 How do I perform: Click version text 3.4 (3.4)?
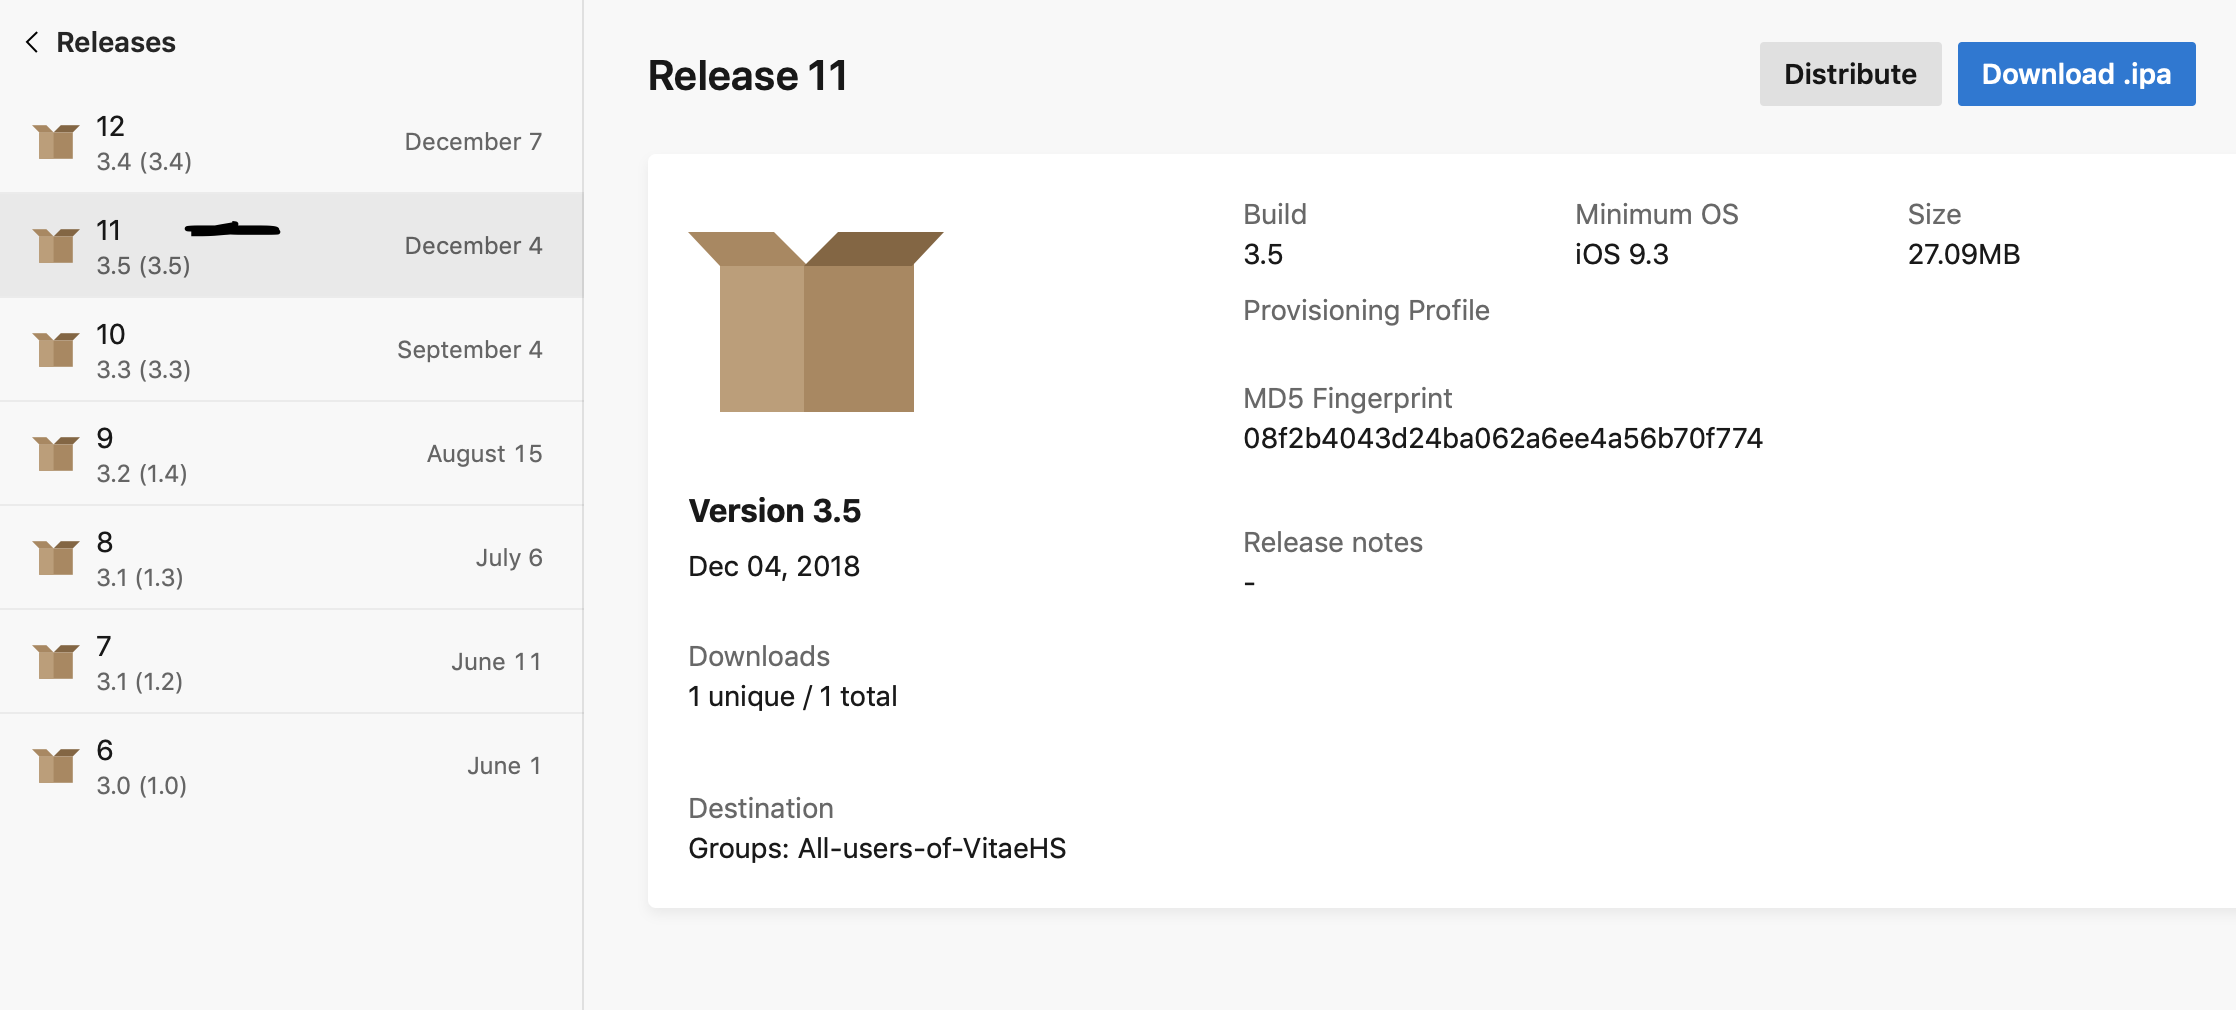[x=144, y=162]
